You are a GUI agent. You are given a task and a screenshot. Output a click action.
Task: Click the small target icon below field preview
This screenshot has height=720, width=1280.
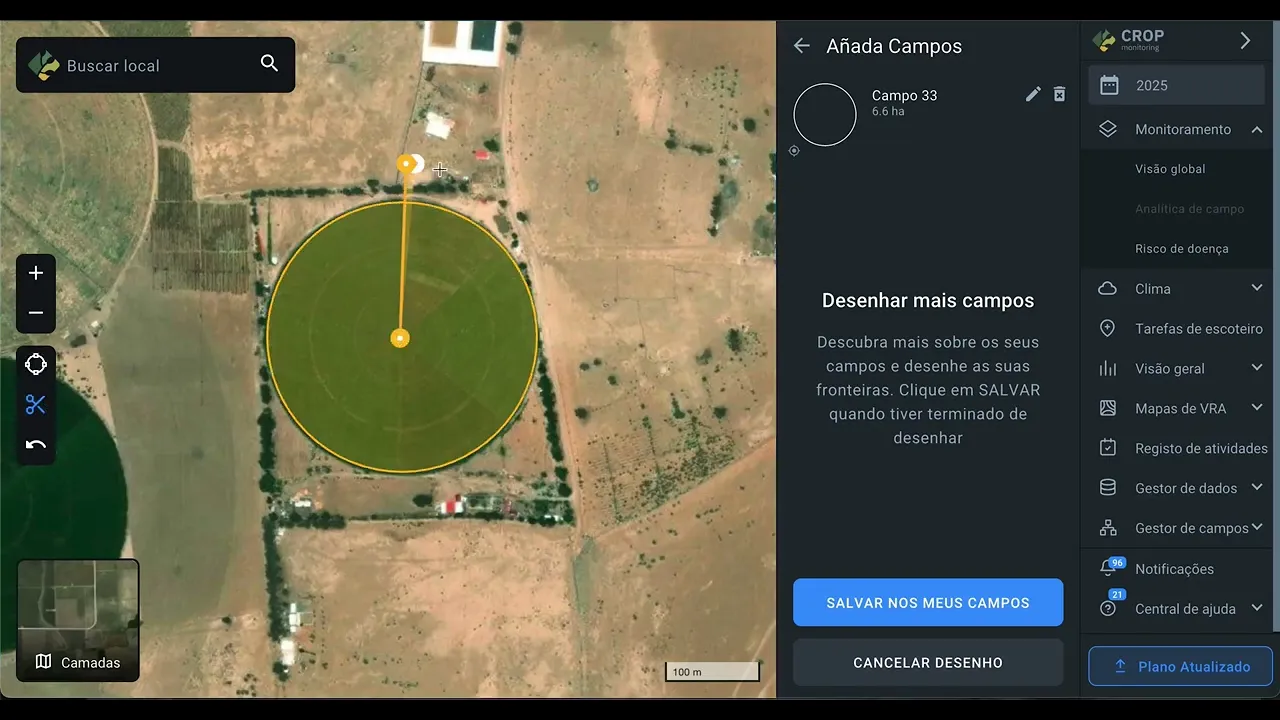794,151
